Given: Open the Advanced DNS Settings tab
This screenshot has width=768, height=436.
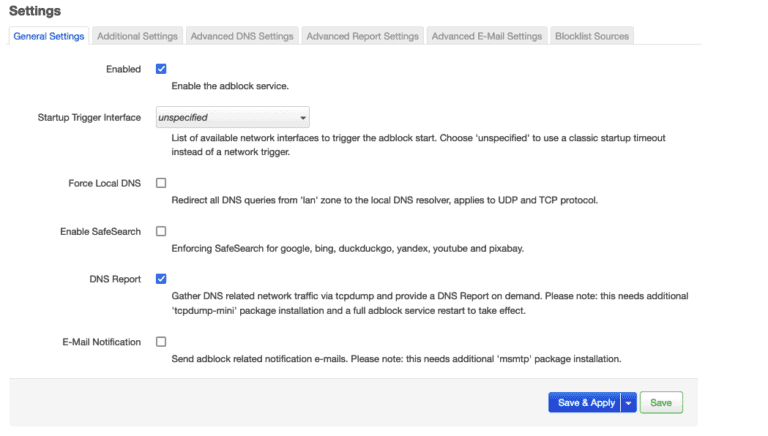Looking at the screenshot, I should [x=242, y=36].
